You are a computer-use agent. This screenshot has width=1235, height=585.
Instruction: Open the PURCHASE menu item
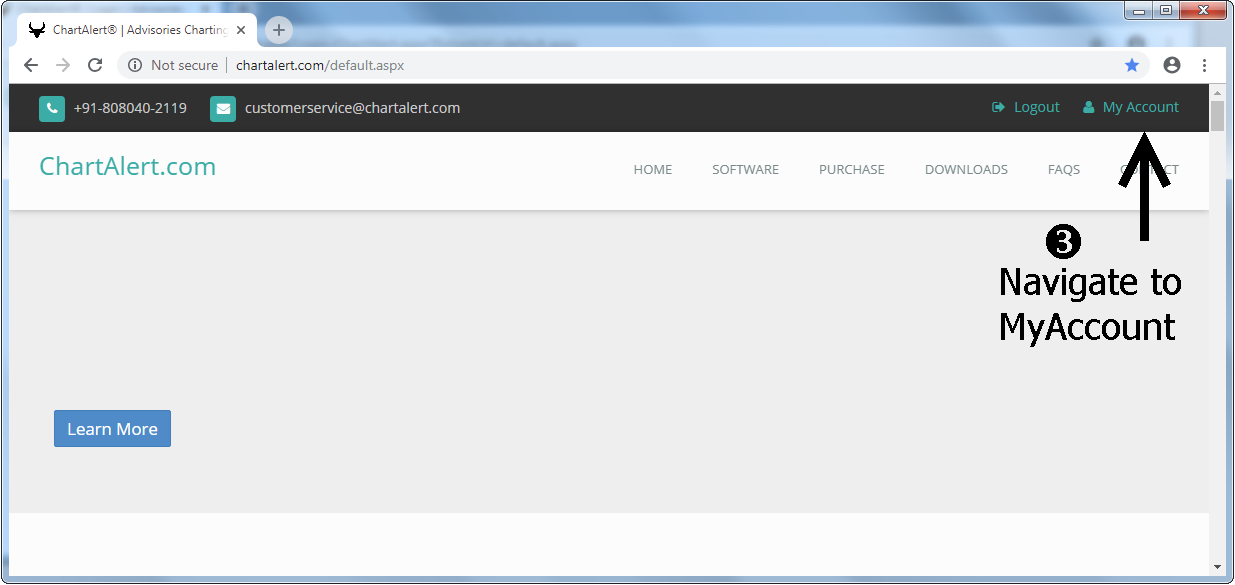coord(852,169)
